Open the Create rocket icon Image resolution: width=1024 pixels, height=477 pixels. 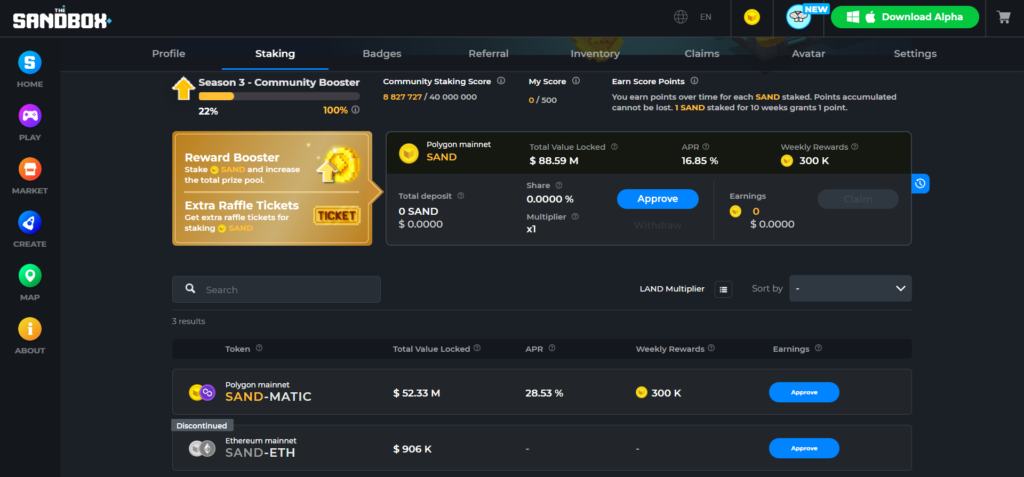pos(30,222)
